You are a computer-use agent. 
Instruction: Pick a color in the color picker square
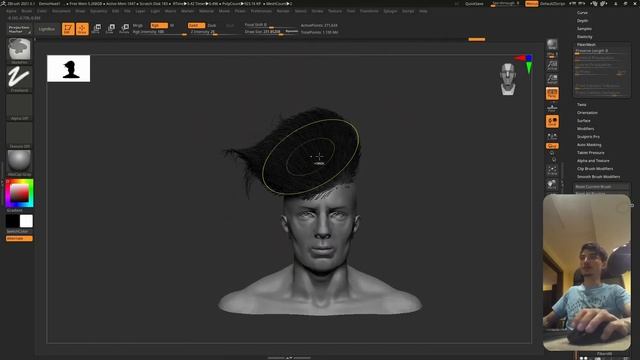click(x=19, y=193)
